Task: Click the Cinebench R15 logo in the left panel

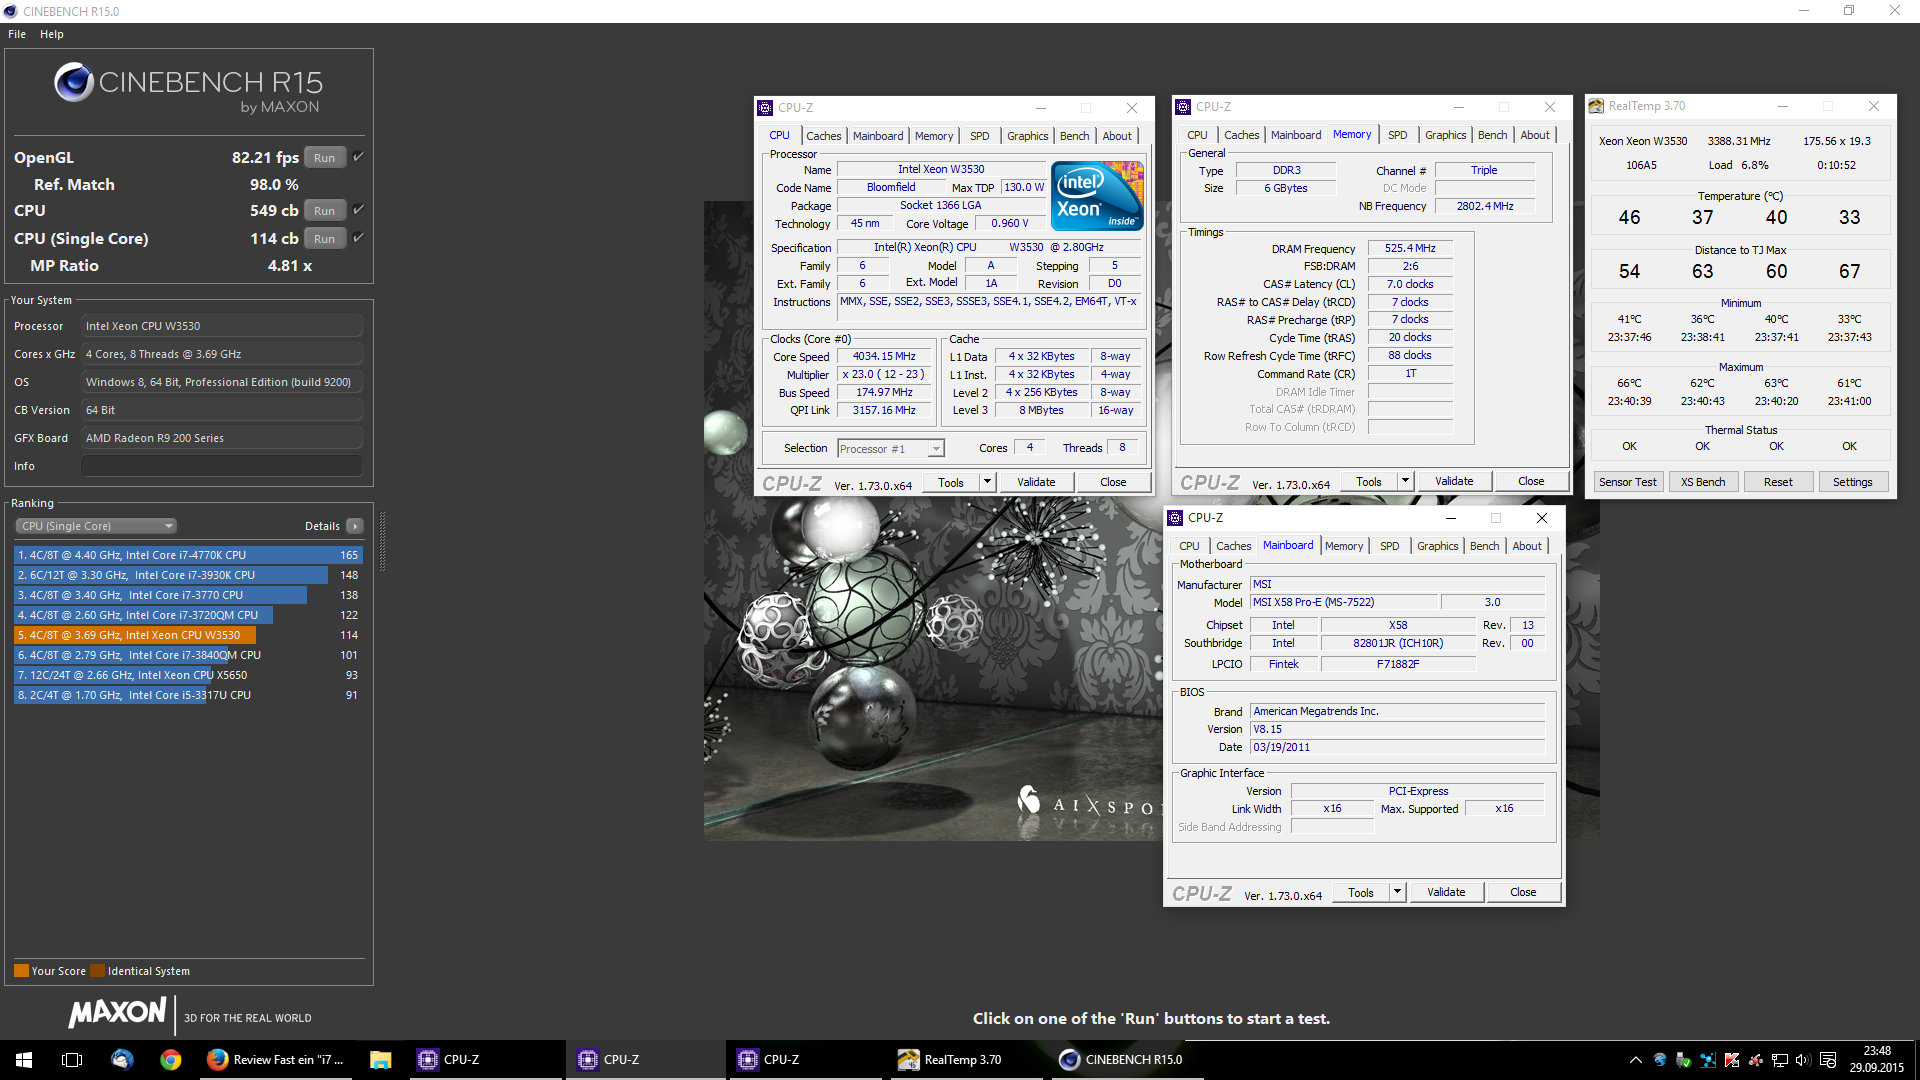Action: pyautogui.click(x=188, y=87)
